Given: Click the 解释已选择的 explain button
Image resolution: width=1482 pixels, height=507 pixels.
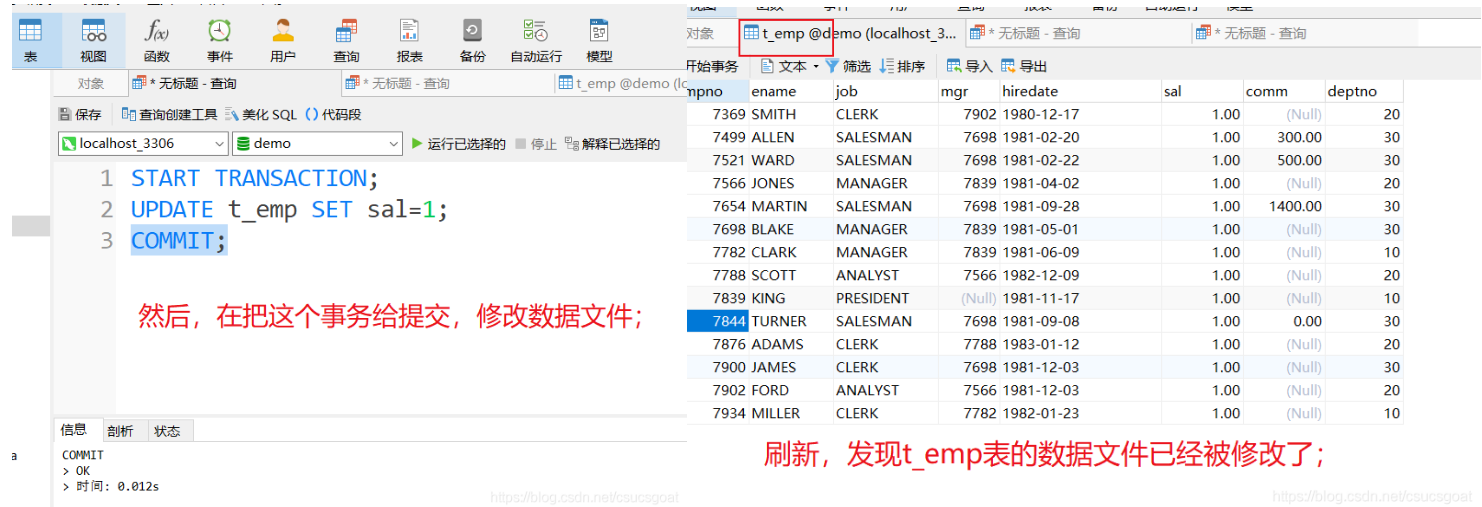Looking at the screenshot, I should (612, 144).
